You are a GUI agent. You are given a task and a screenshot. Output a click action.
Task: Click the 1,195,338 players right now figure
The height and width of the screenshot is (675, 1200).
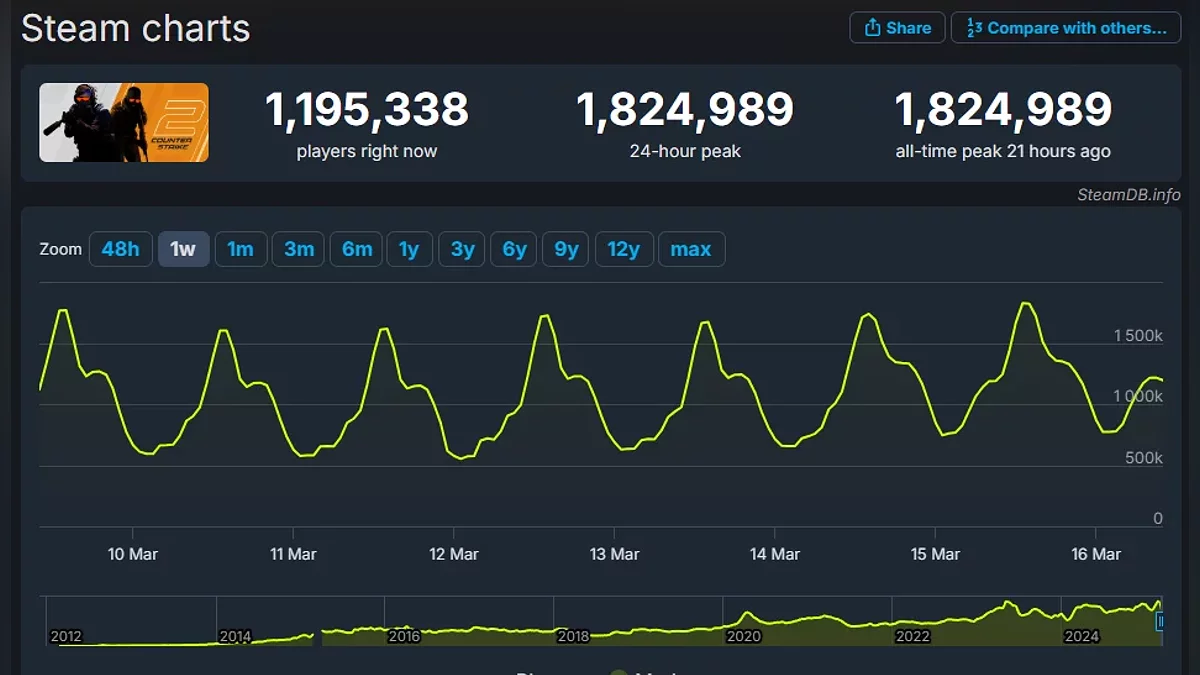367,109
